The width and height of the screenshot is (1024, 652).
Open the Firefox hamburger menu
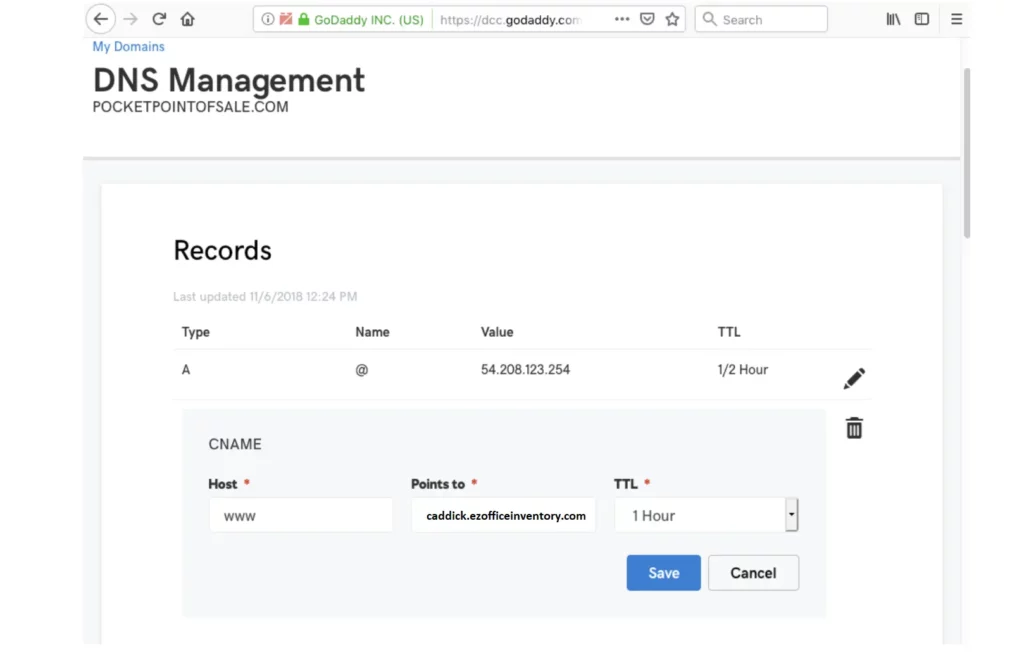(x=956, y=18)
